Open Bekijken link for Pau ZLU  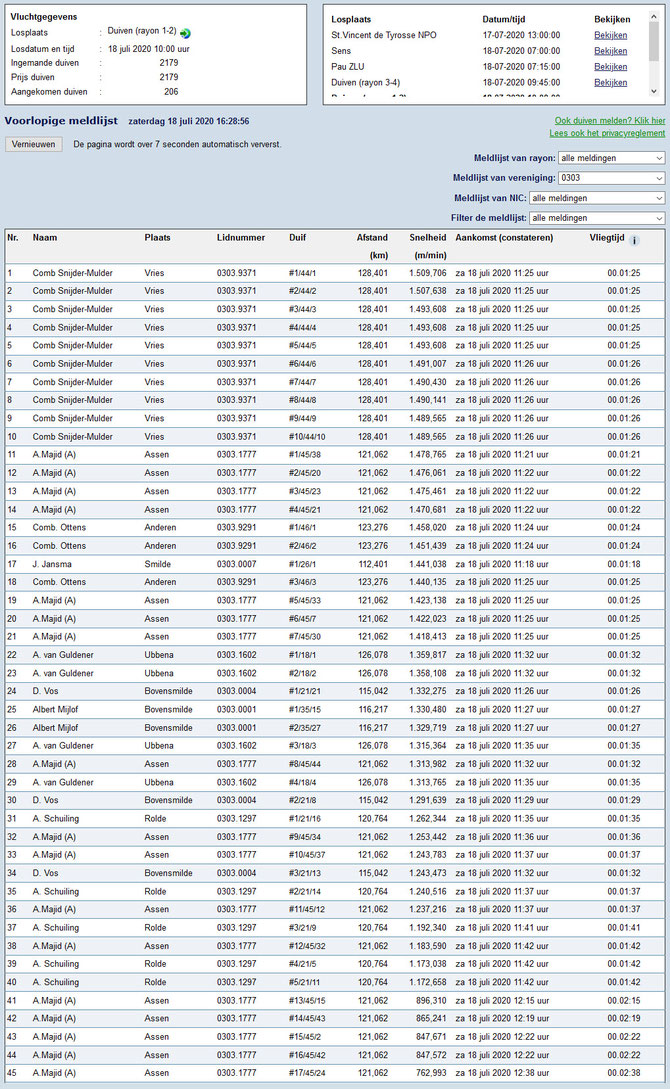[x=610, y=67]
